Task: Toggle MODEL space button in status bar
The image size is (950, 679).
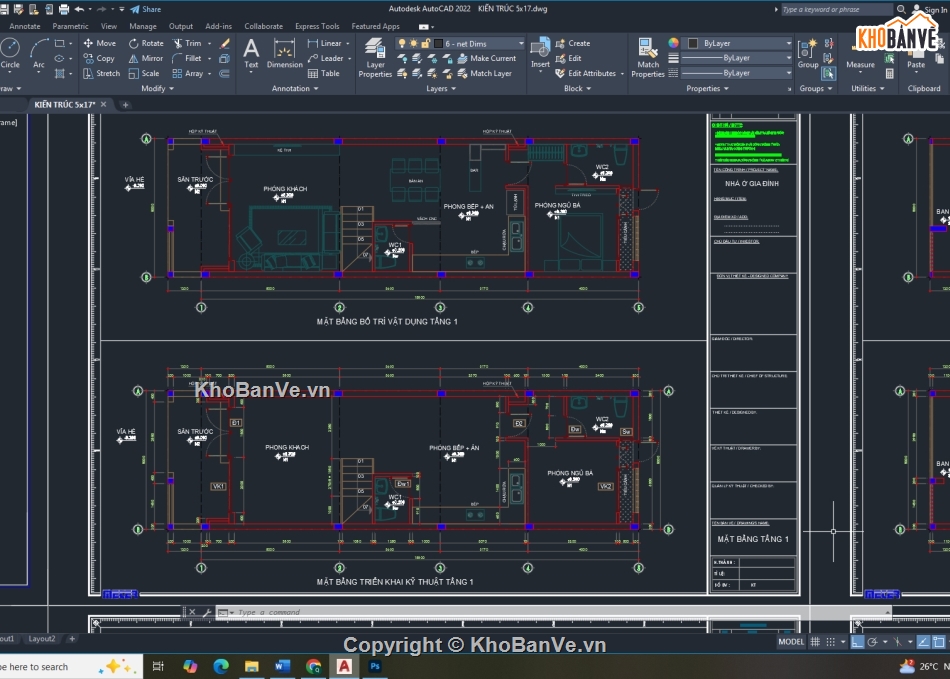Action: click(x=790, y=642)
